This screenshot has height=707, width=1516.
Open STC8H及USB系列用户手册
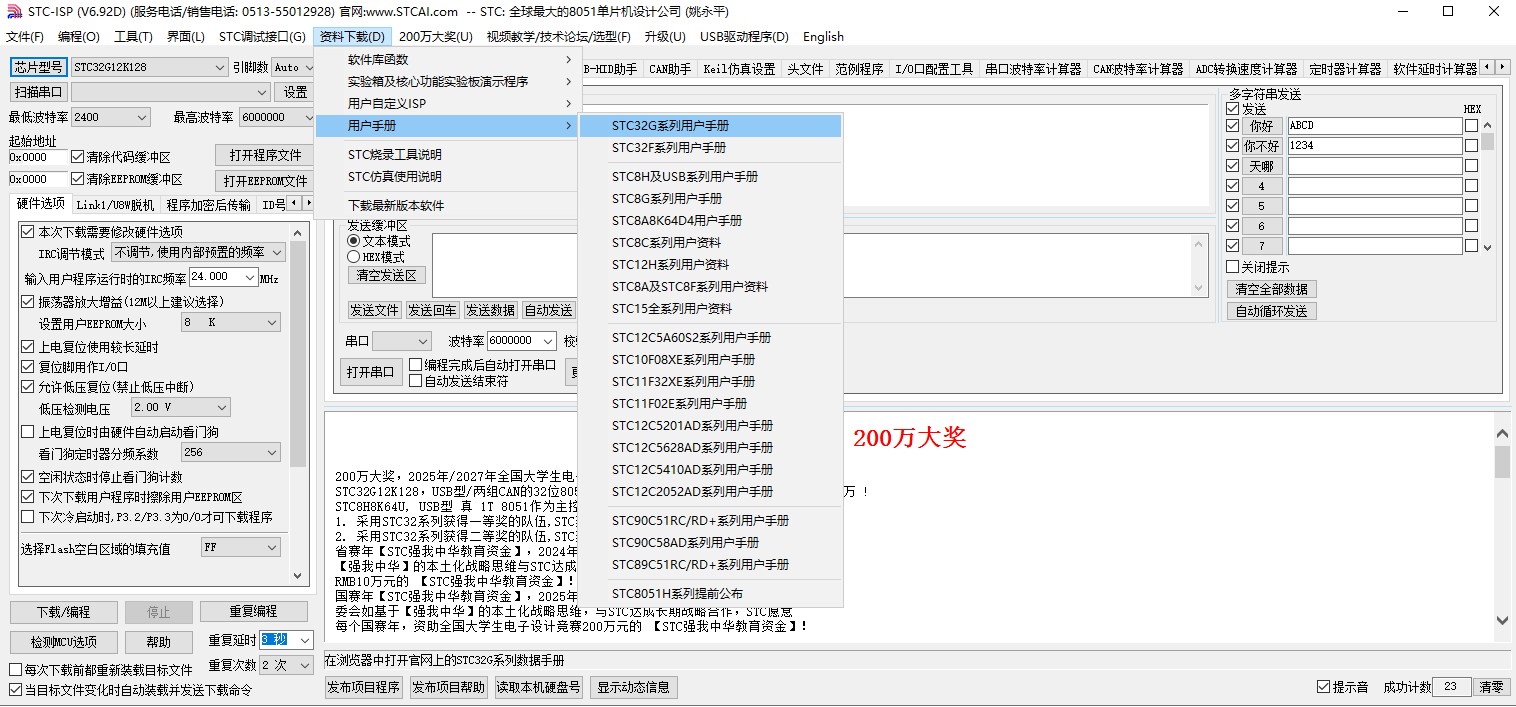pyautogui.click(x=711, y=177)
